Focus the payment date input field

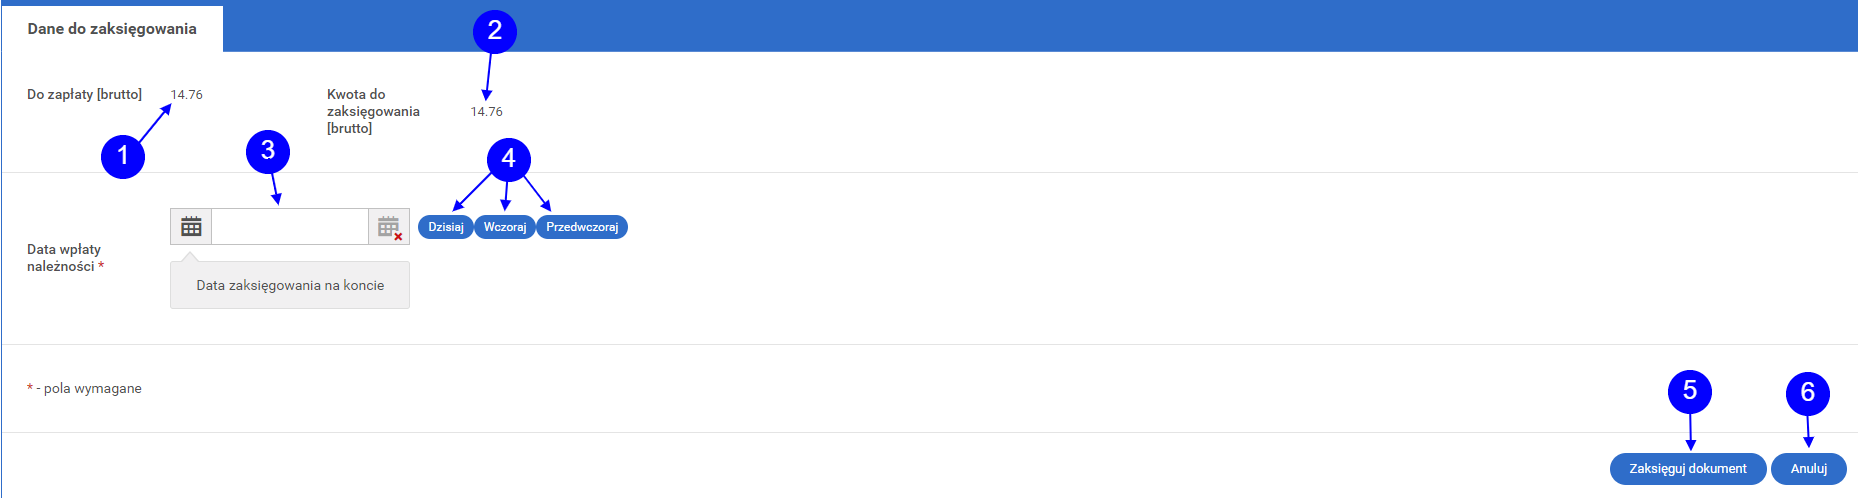pyautogui.click(x=290, y=227)
